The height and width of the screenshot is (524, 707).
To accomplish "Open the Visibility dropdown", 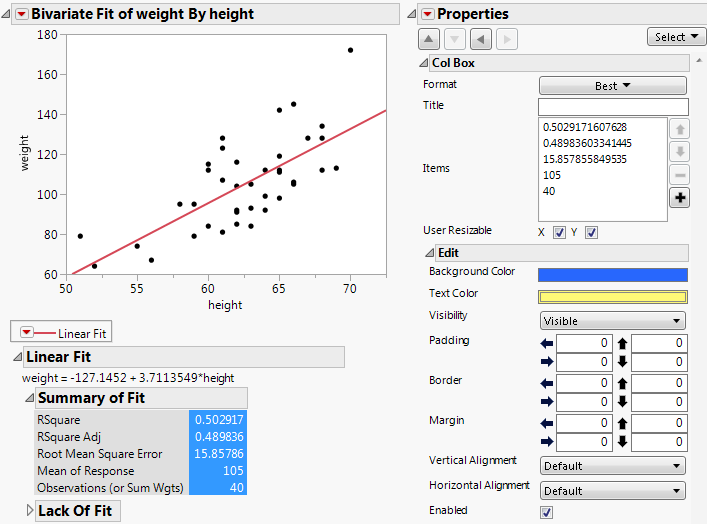I will (612, 321).
